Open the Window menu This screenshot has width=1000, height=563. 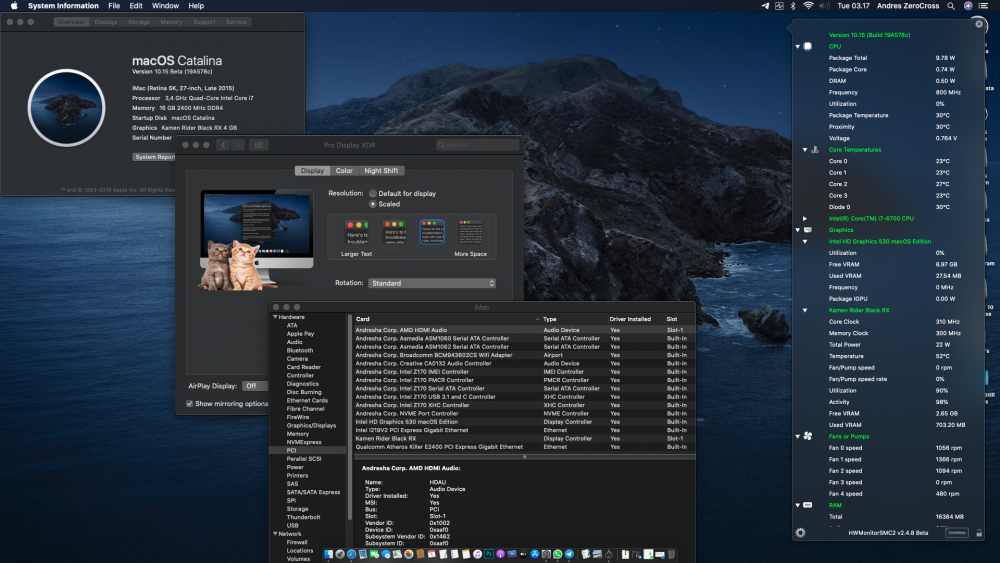[x=165, y=6]
